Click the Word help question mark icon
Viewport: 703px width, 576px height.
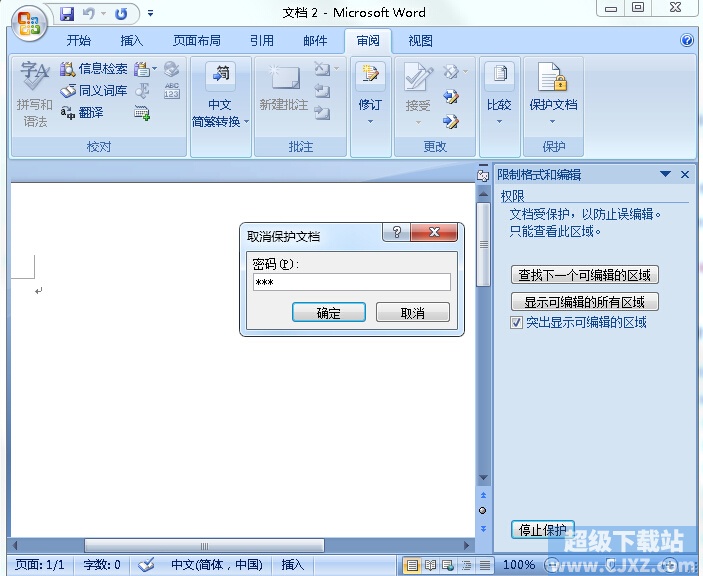[687, 41]
